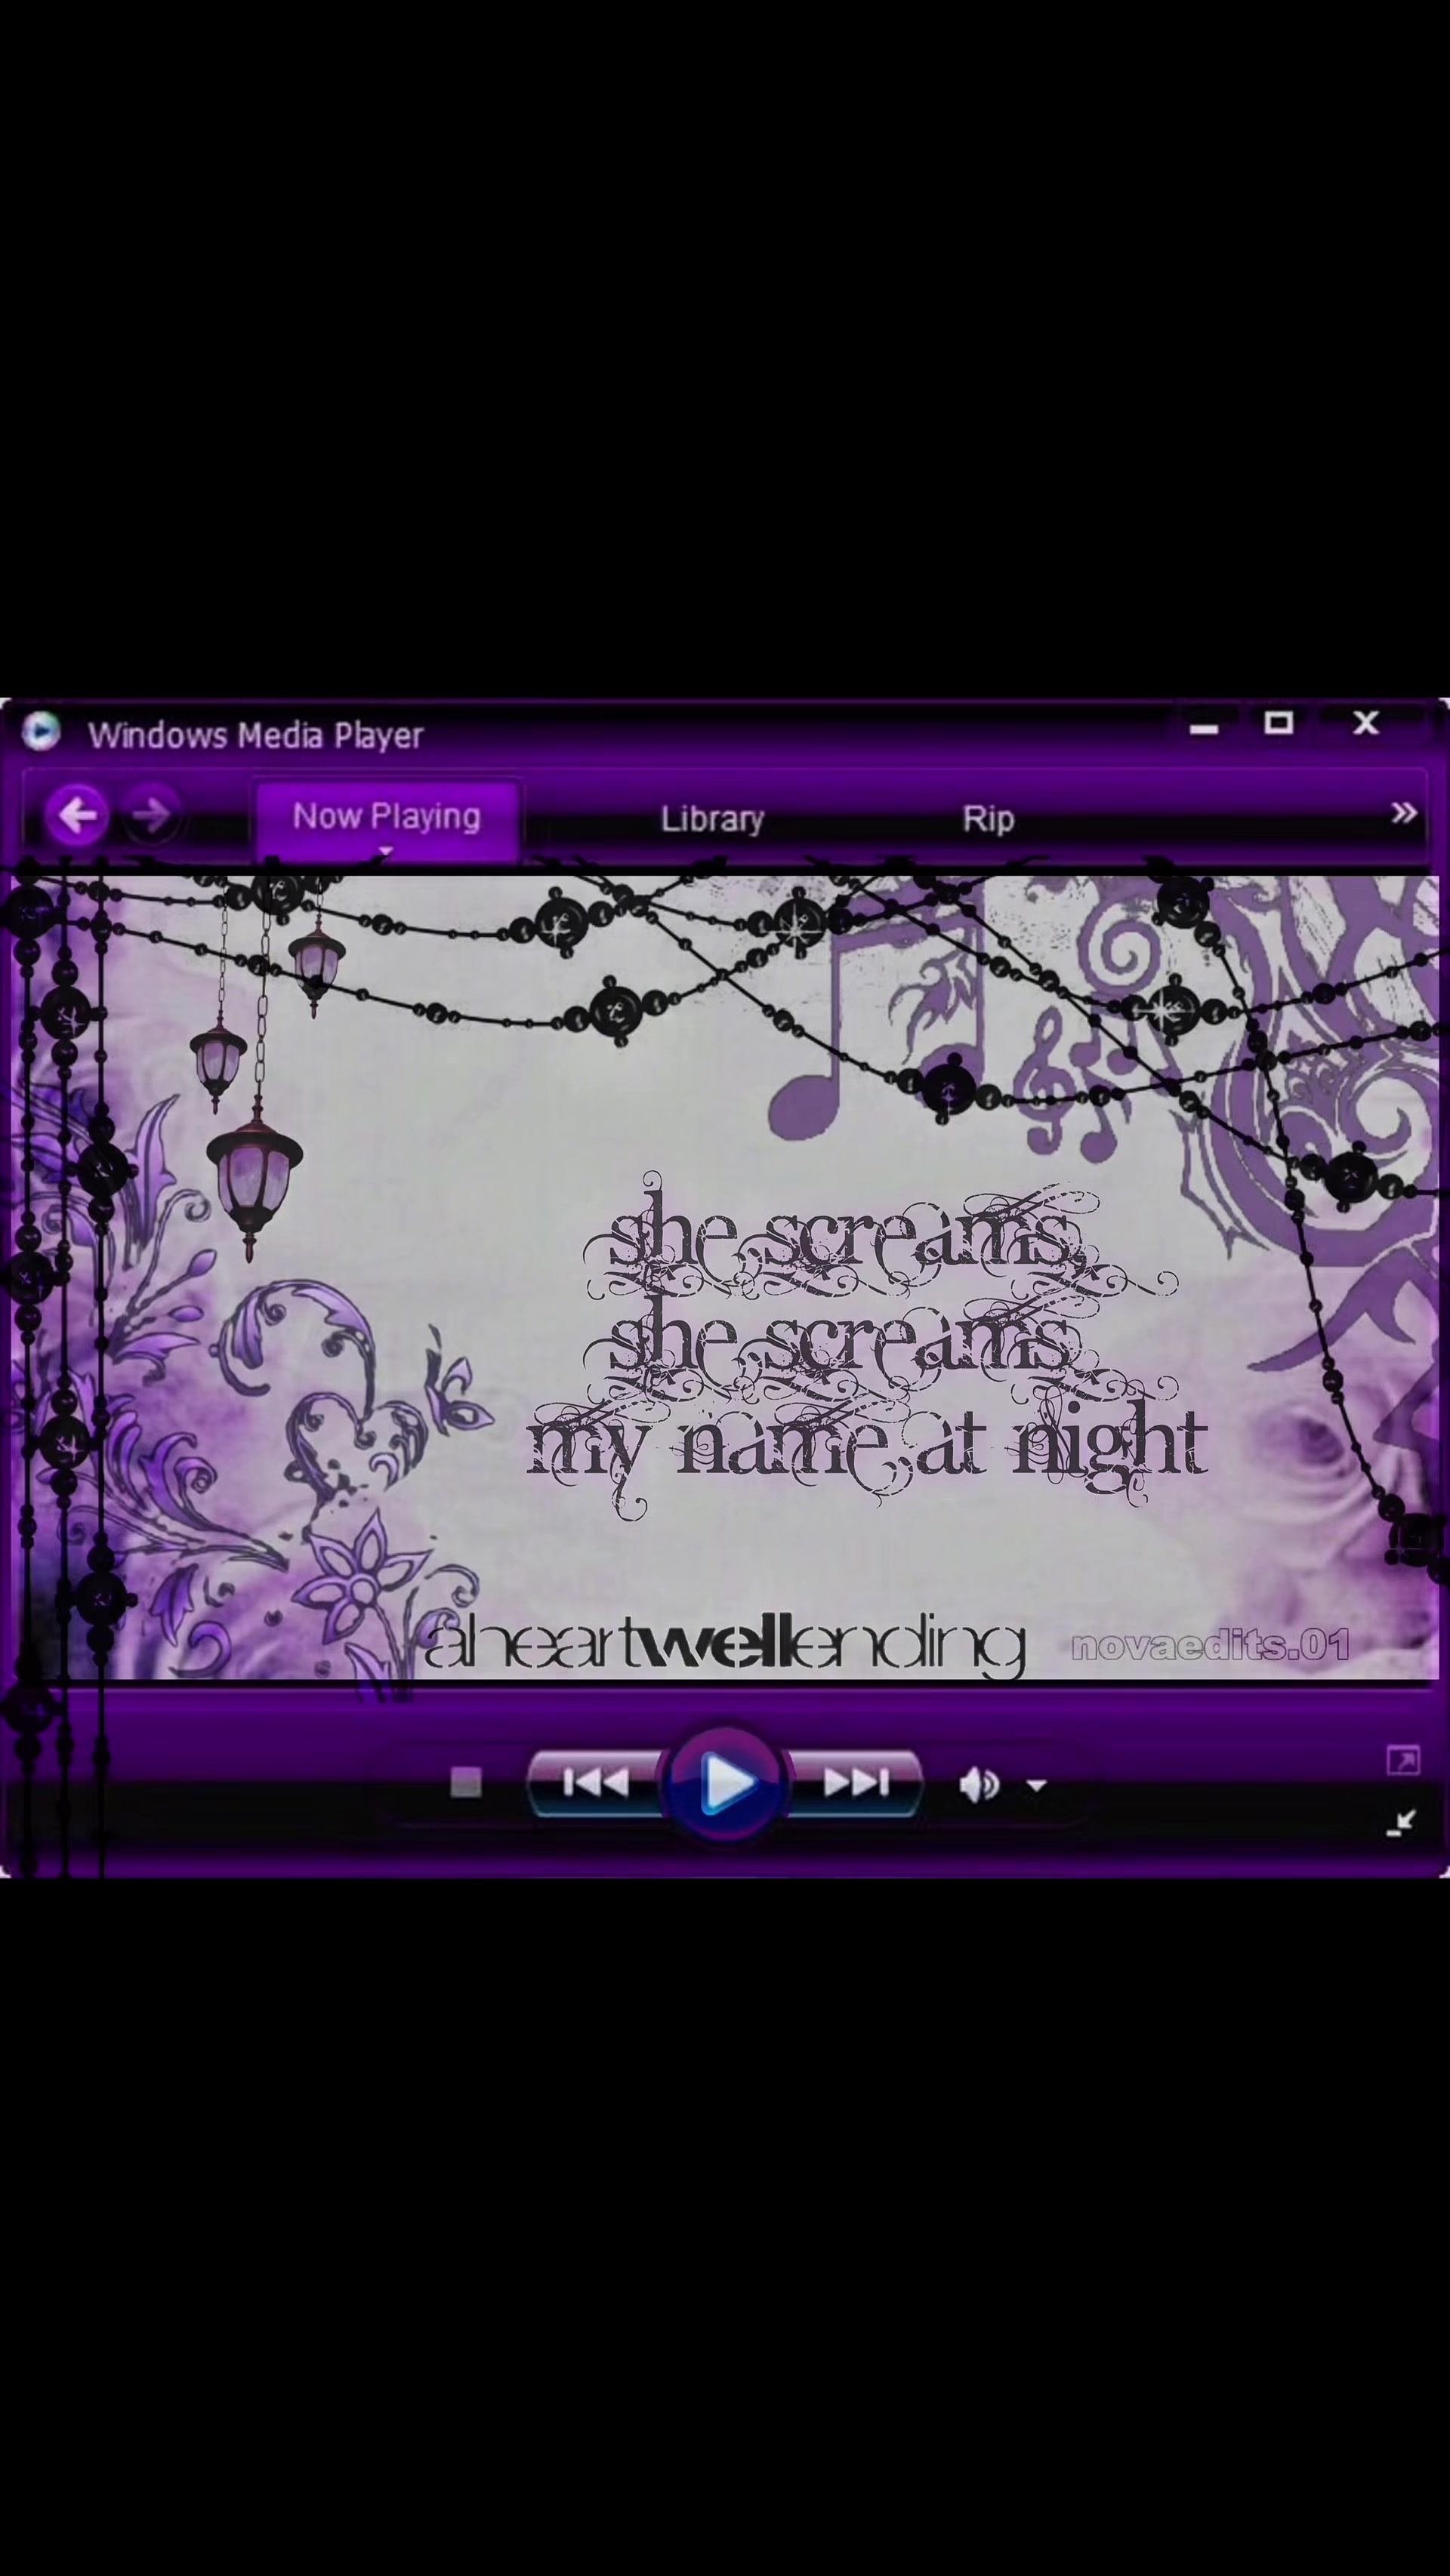Start playback with the round Play button
The height and width of the screenshot is (2576, 1450).
[725, 1782]
